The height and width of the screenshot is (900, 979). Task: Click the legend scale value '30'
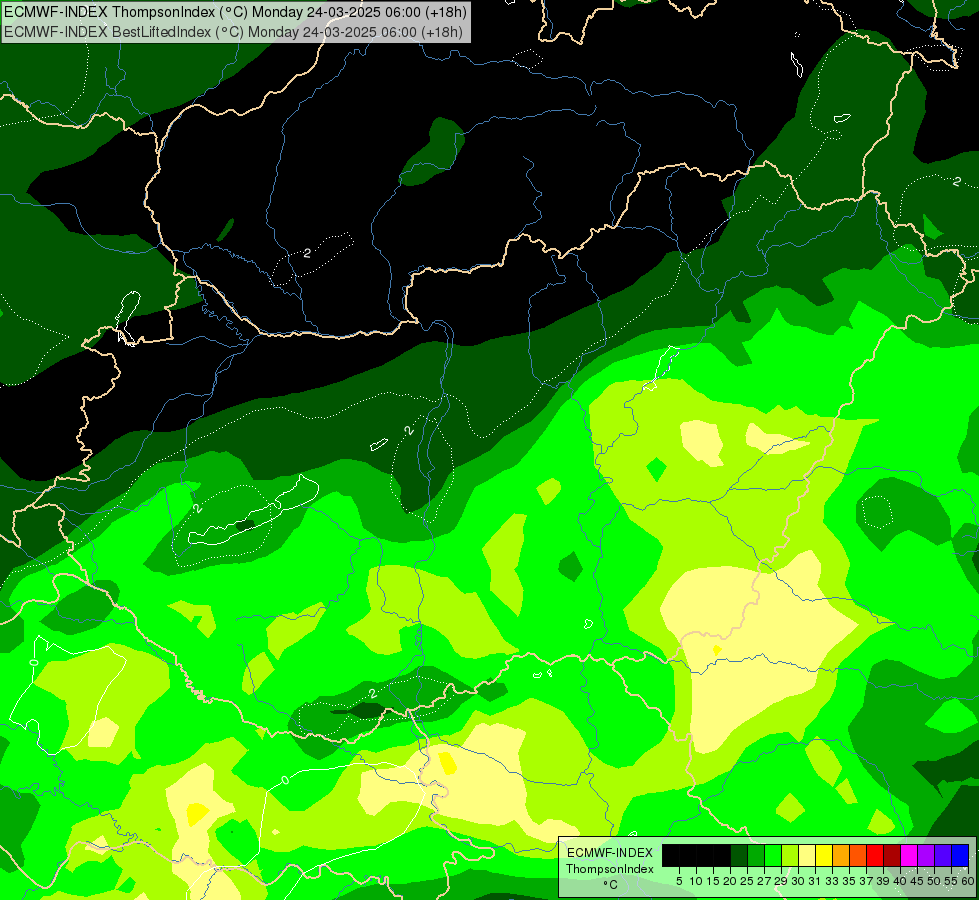point(799,881)
